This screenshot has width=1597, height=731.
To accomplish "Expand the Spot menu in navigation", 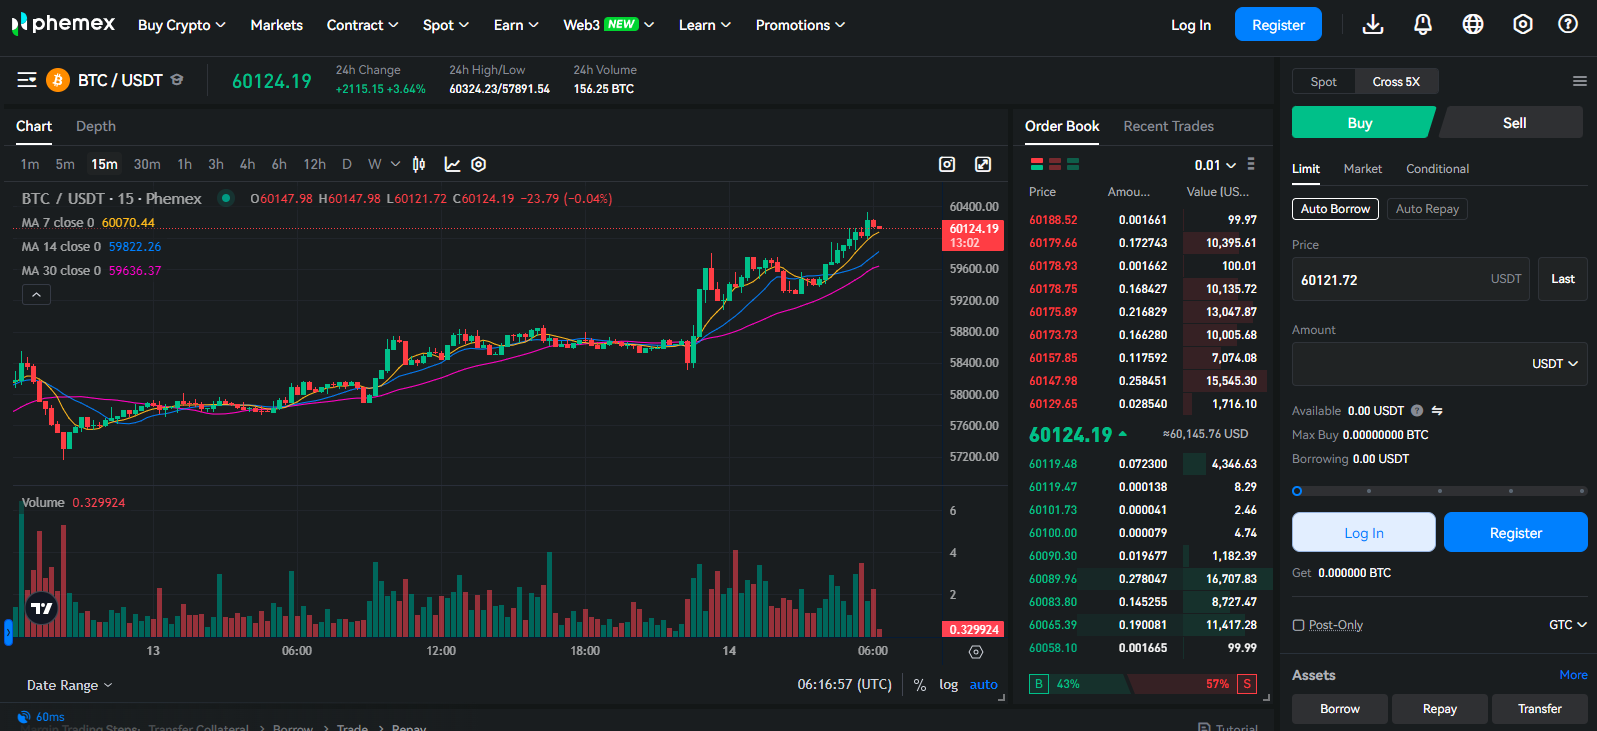I will pyautogui.click(x=445, y=25).
